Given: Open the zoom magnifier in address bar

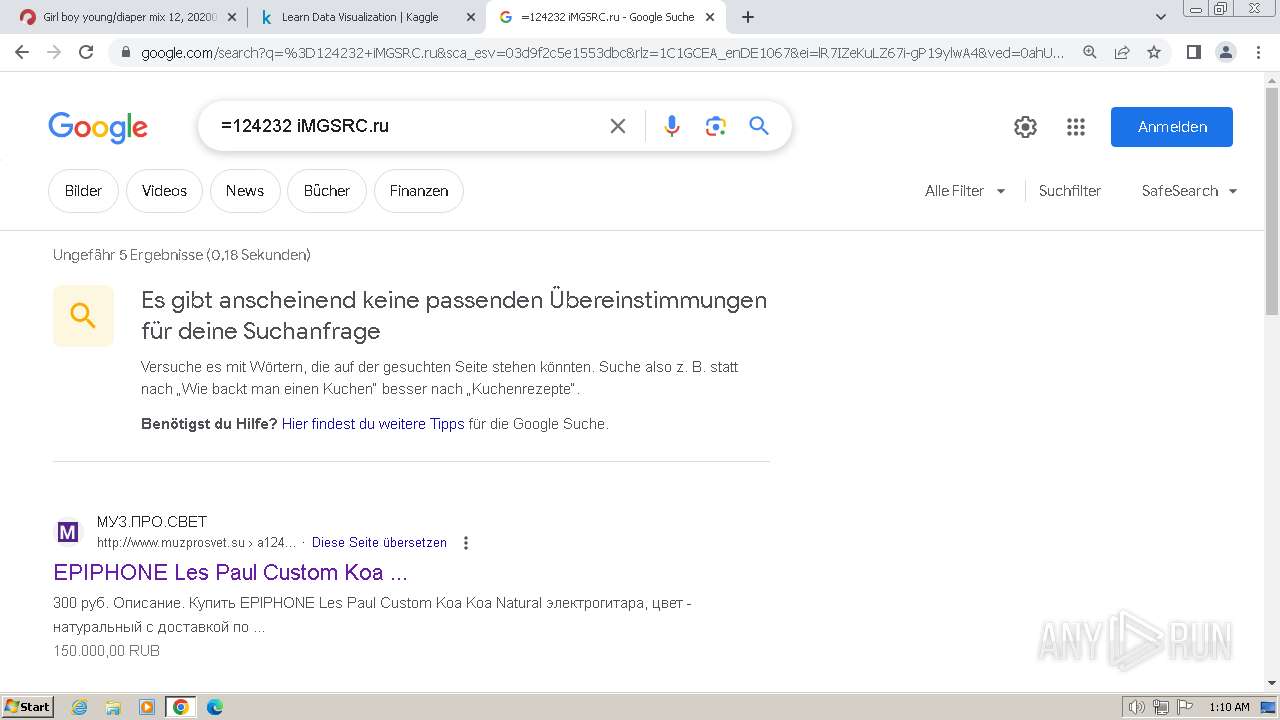Looking at the screenshot, I should pyautogui.click(x=1090, y=53).
